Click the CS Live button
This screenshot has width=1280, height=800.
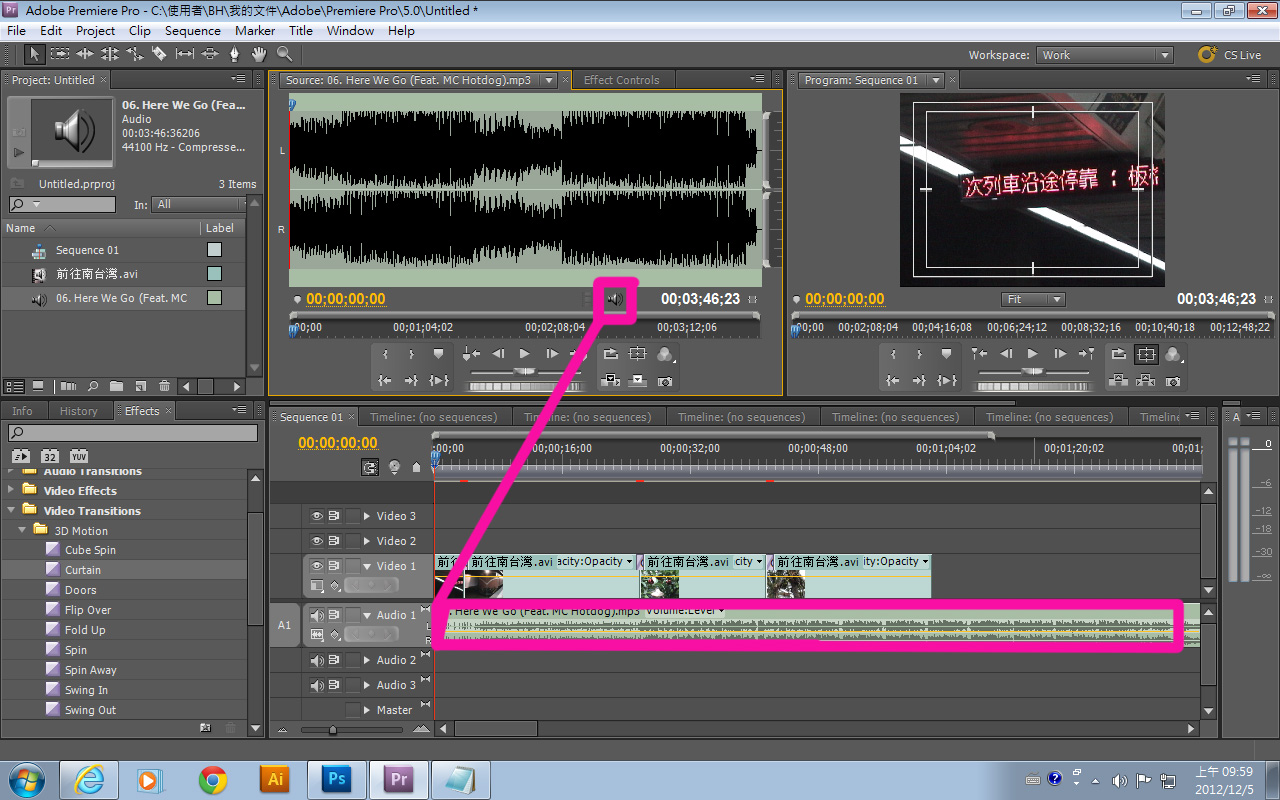[1230, 55]
